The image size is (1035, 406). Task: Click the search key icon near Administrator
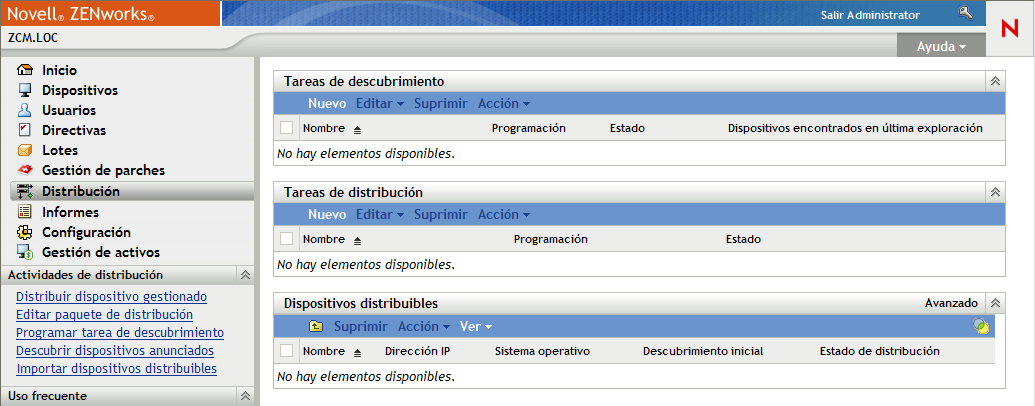pos(965,13)
